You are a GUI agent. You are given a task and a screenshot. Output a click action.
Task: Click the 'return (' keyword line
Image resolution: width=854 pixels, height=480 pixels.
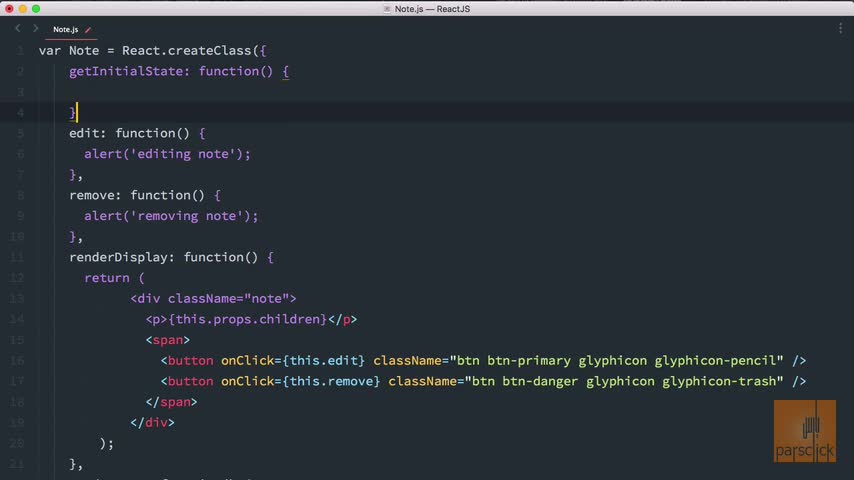coord(114,278)
